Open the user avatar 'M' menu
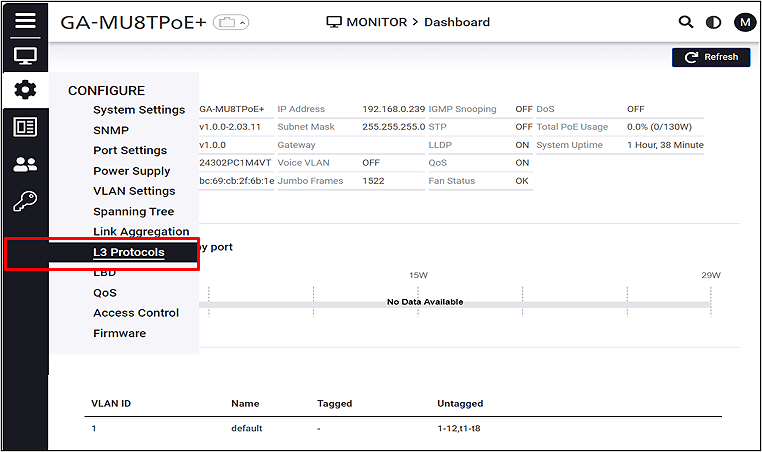 (x=745, y=22)
